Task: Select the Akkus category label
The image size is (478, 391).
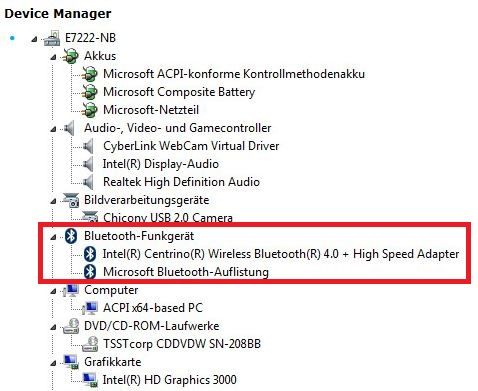Action: pyautogui.click(x=100, y=56)
